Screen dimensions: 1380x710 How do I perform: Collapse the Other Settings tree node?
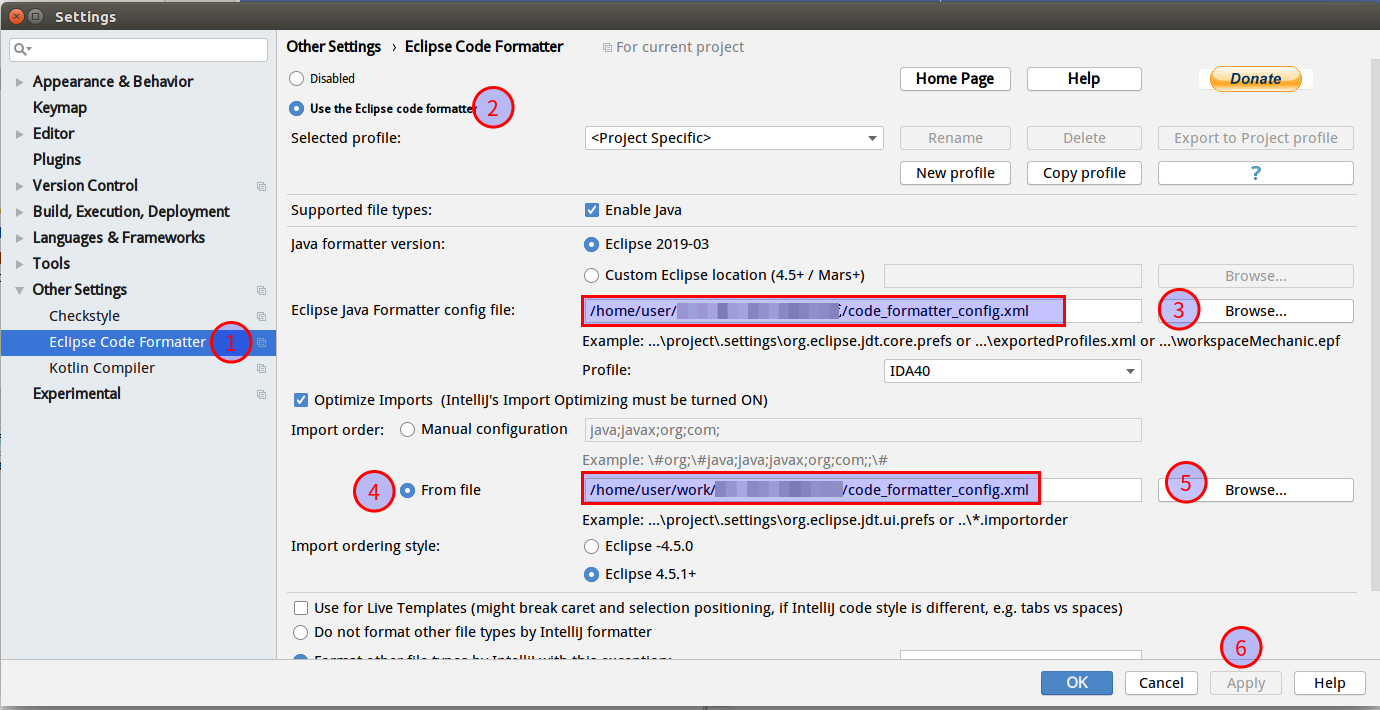[19, 290]
